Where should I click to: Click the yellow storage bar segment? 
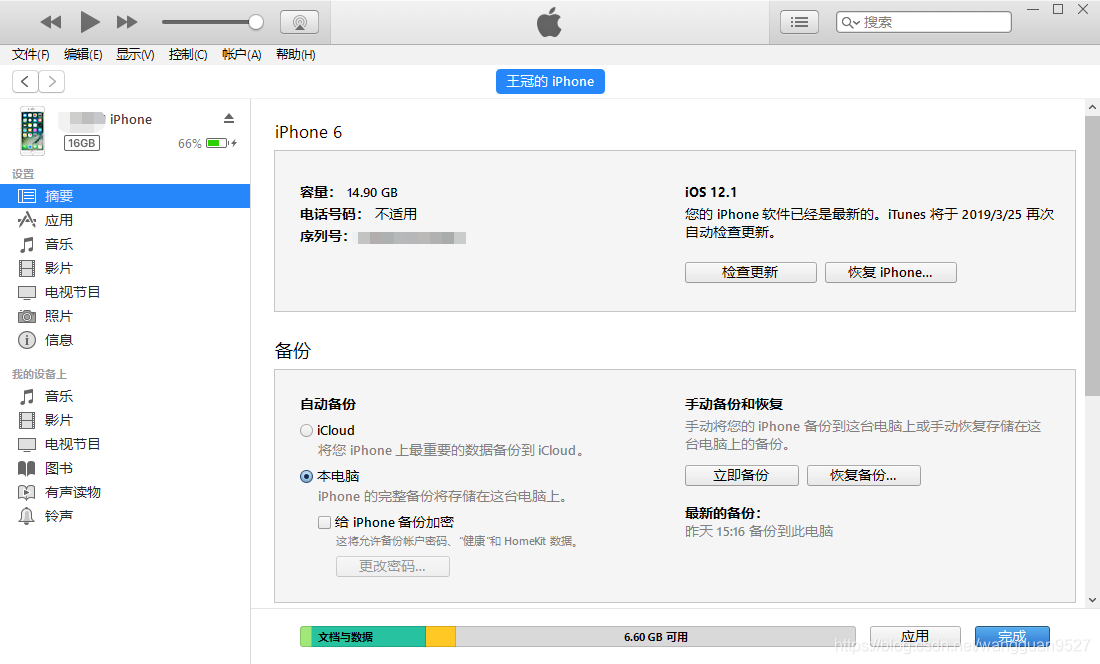pyautogui.click(x=441, y=637)
